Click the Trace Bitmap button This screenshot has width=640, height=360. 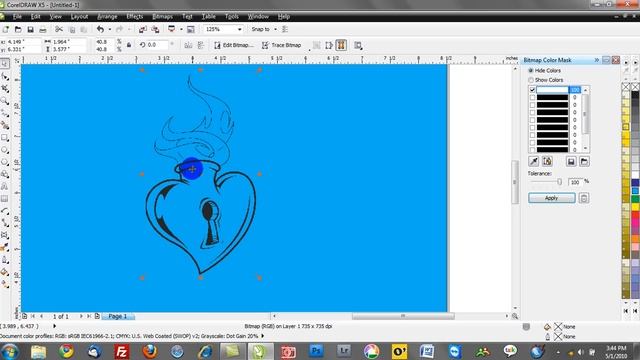(x=281, y=45)
